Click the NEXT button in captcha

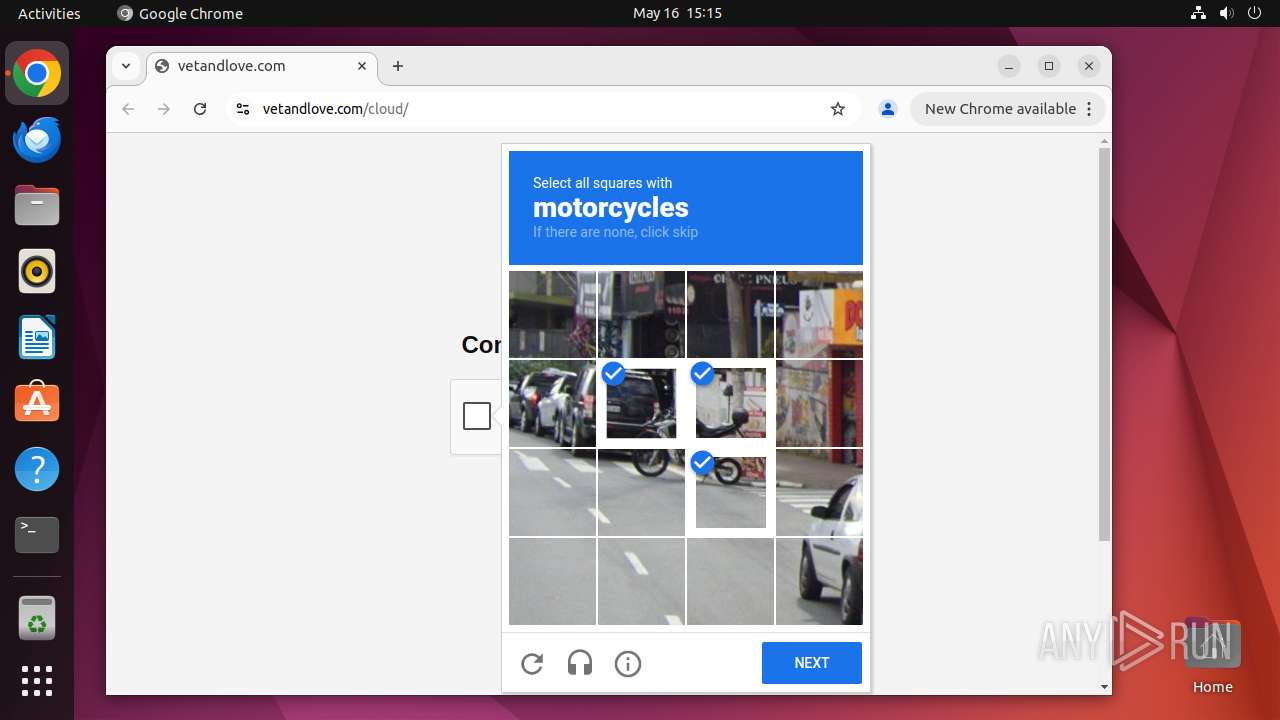tap(812, 663)
